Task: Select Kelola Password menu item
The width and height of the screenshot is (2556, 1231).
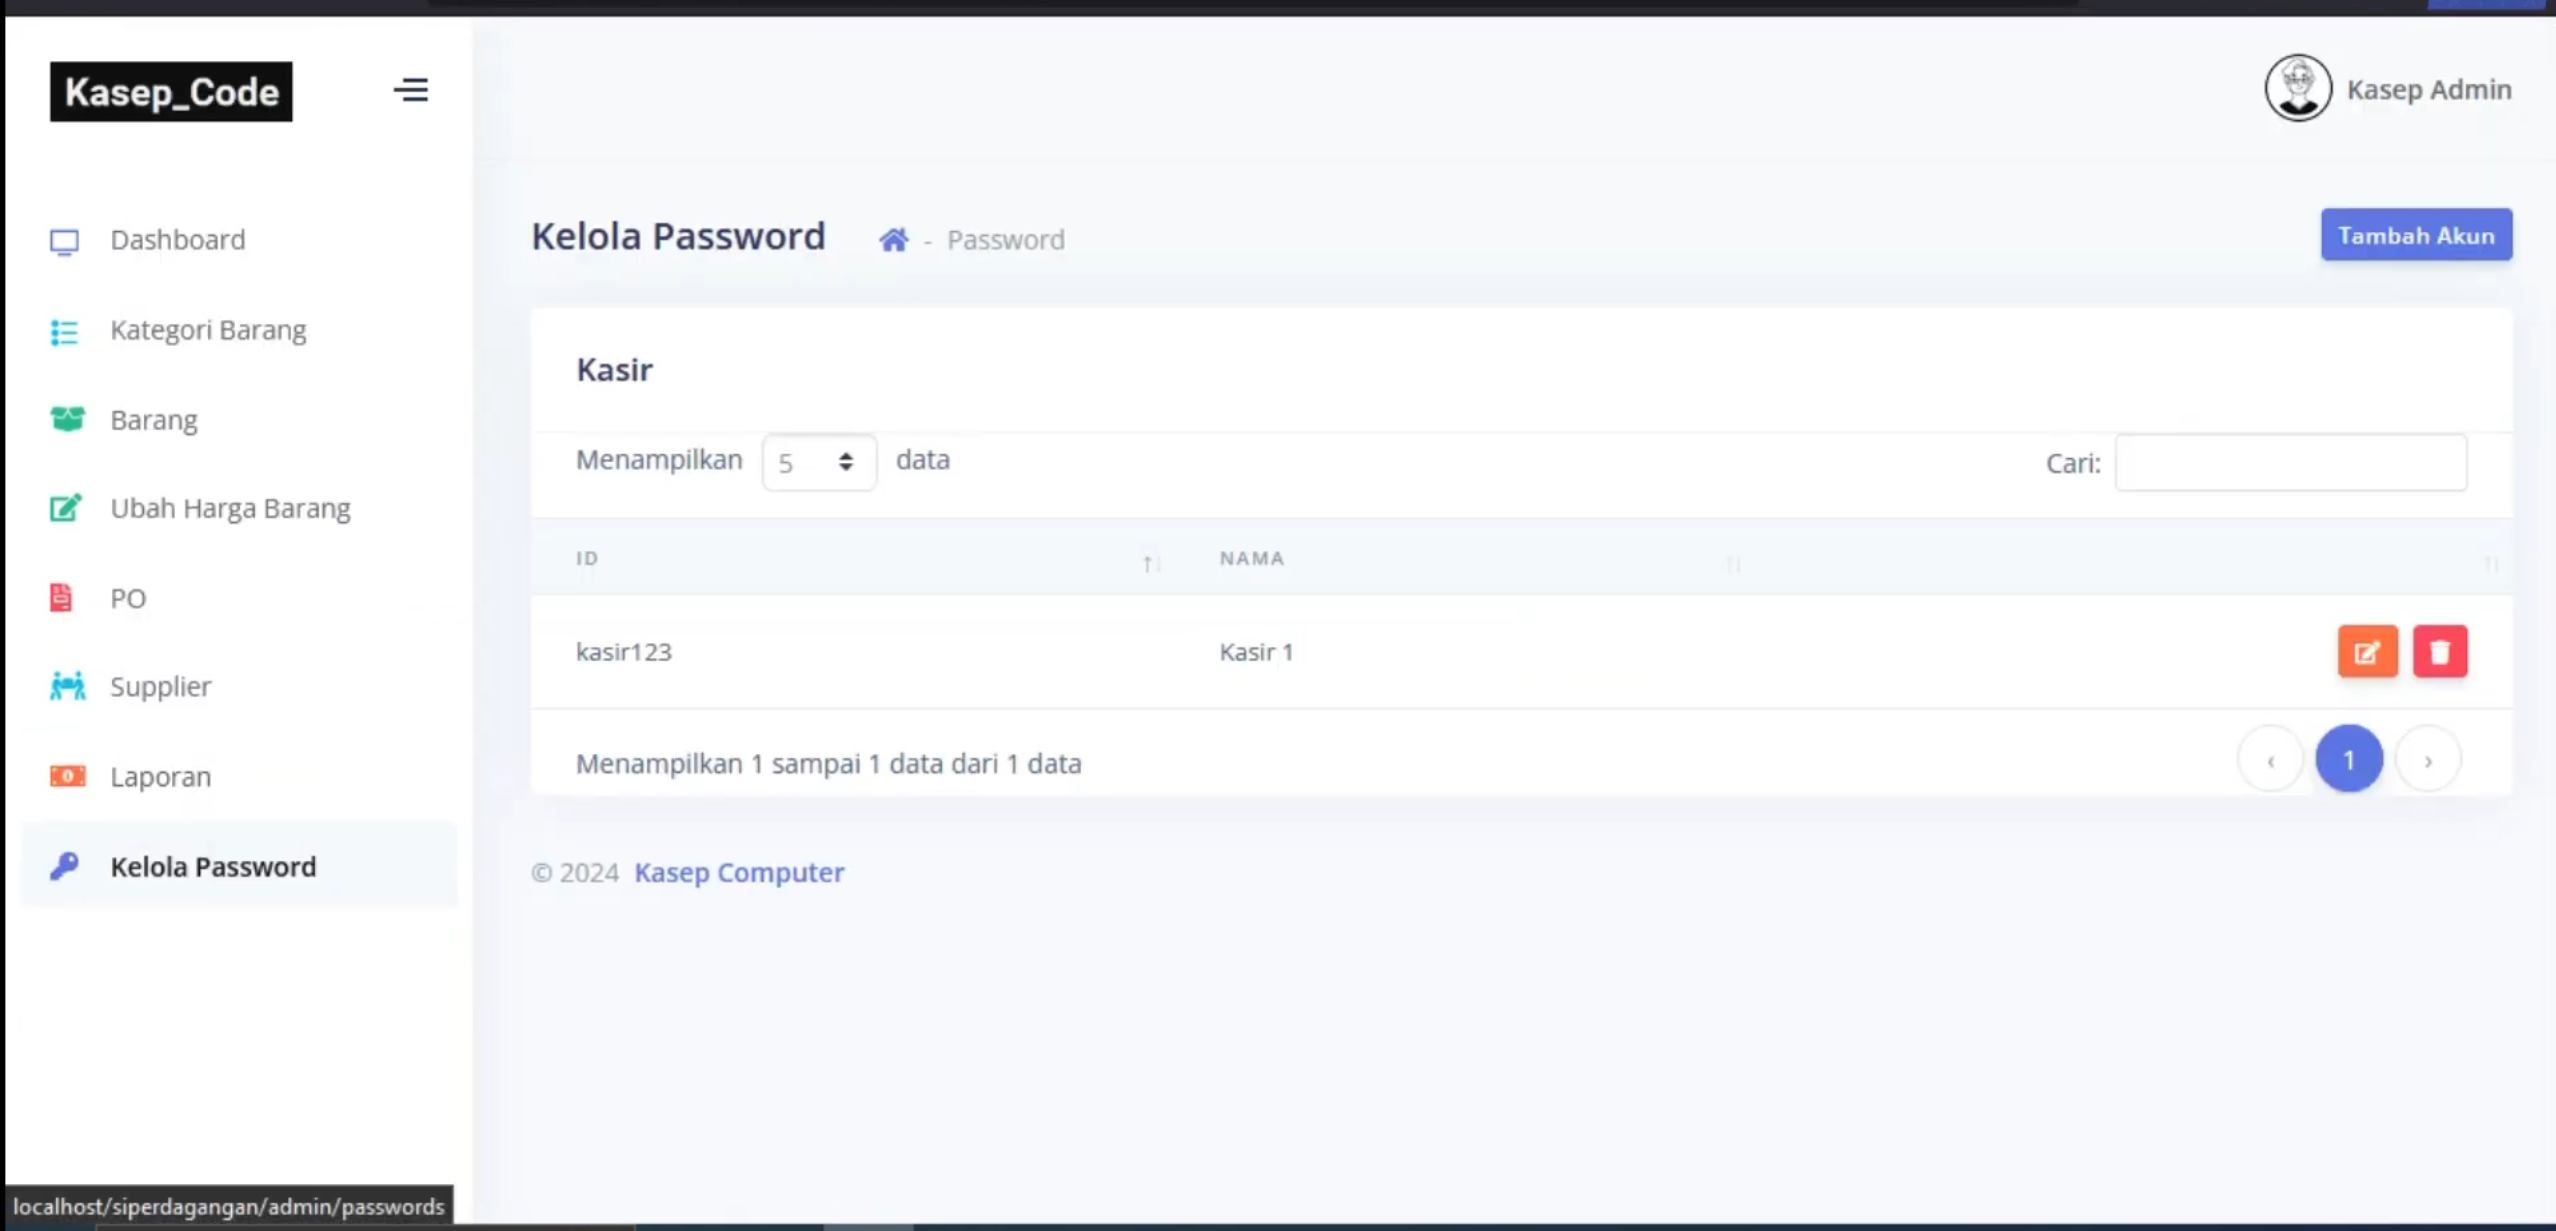Action: click(x=238, y=866)
